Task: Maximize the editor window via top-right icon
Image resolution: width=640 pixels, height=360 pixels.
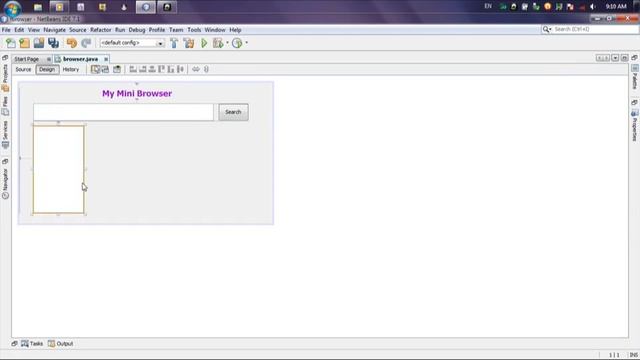Action: 624,58
